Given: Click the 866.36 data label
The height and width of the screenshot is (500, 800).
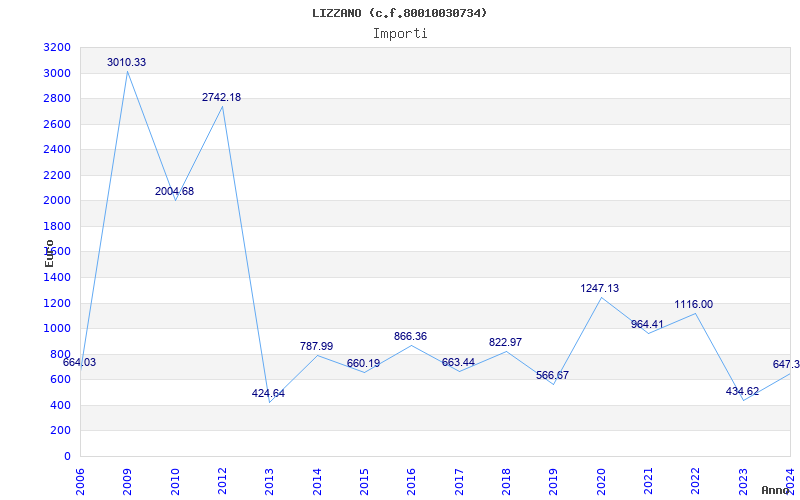Looking at the screenshot, I should [x=410, y=337].
